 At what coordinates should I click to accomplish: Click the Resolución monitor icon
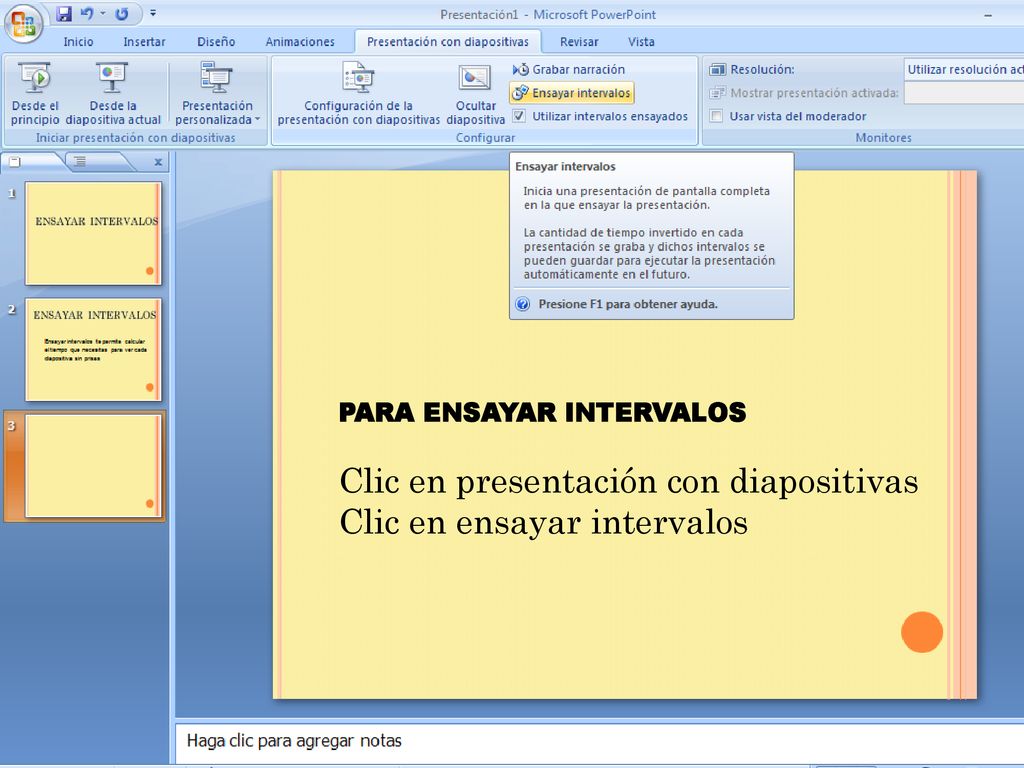point(718,69)
